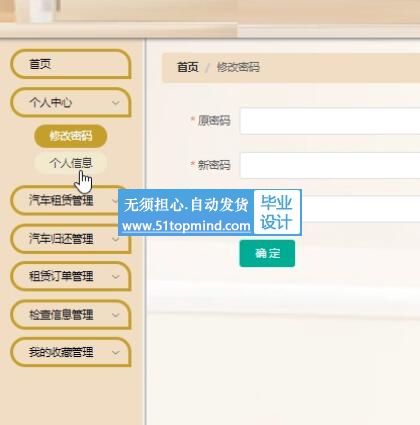Focus the 原密码 input field

(330, 121)
